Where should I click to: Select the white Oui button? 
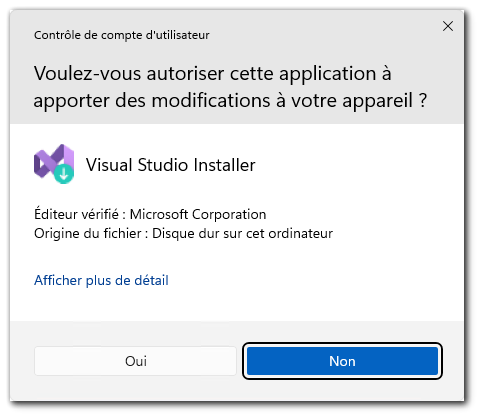click(135, 361)
